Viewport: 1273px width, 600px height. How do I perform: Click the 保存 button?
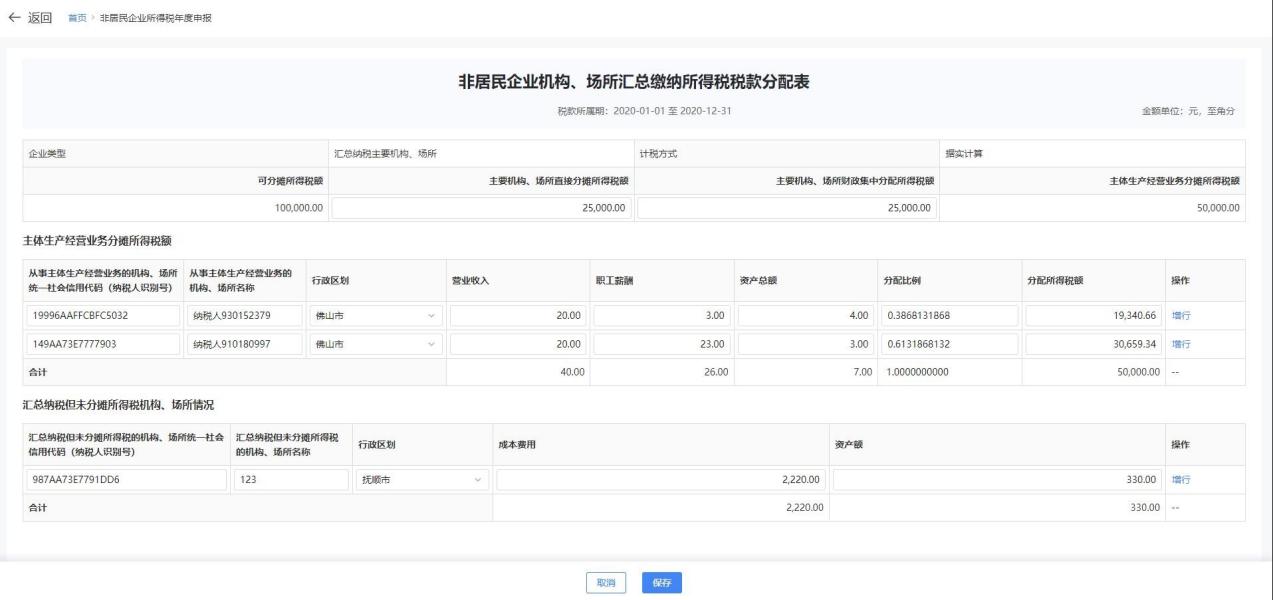tap(662, 583)
